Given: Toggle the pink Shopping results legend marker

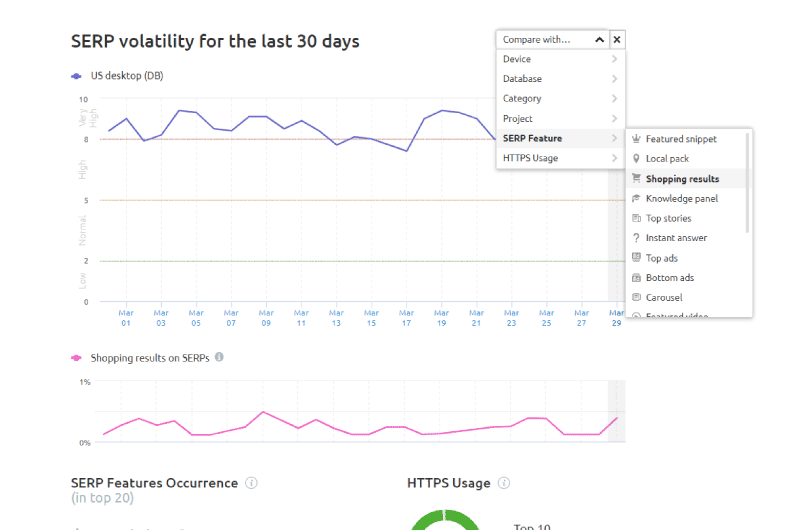Looking at the screenshot, I should [x=77, y=358].
